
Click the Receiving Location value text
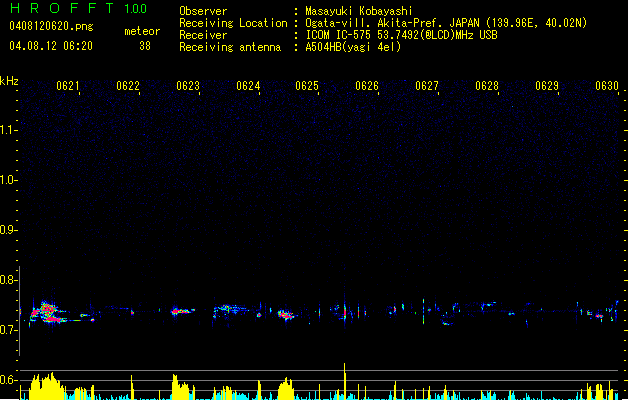tap(446, 23)
